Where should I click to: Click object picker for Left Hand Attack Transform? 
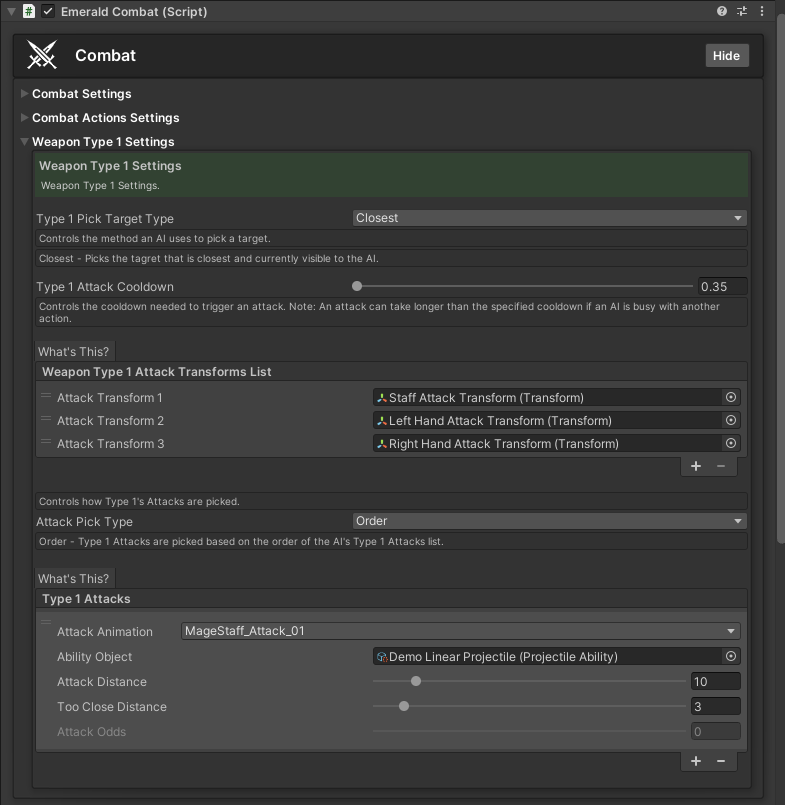731,420
